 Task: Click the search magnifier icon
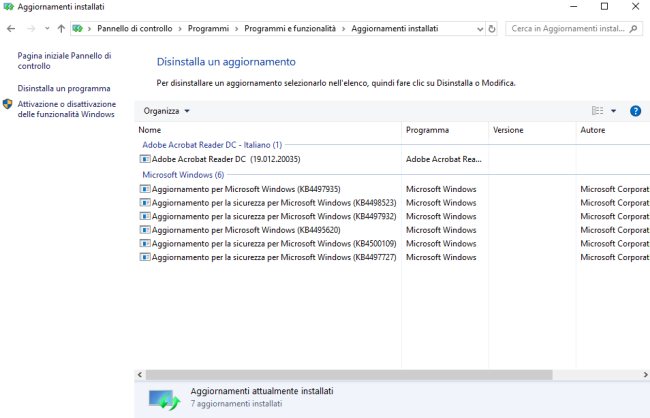[x=633, y=29]
